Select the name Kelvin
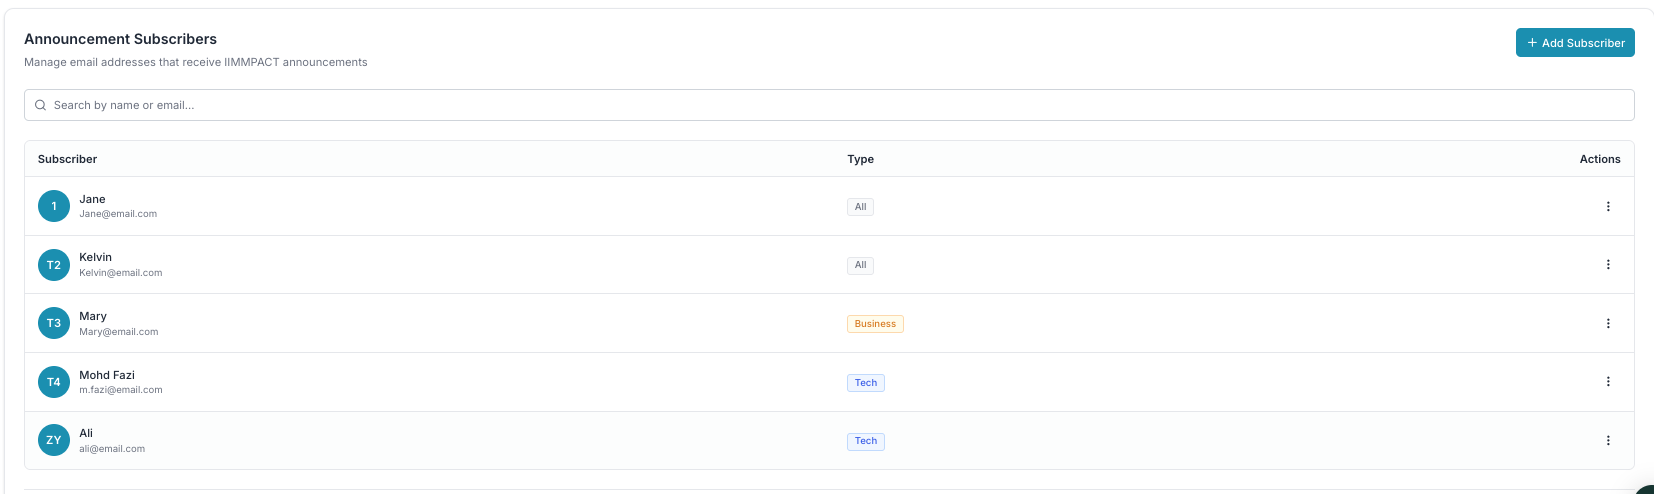This screenshot has width=1654, height=494. pos(95,257)
